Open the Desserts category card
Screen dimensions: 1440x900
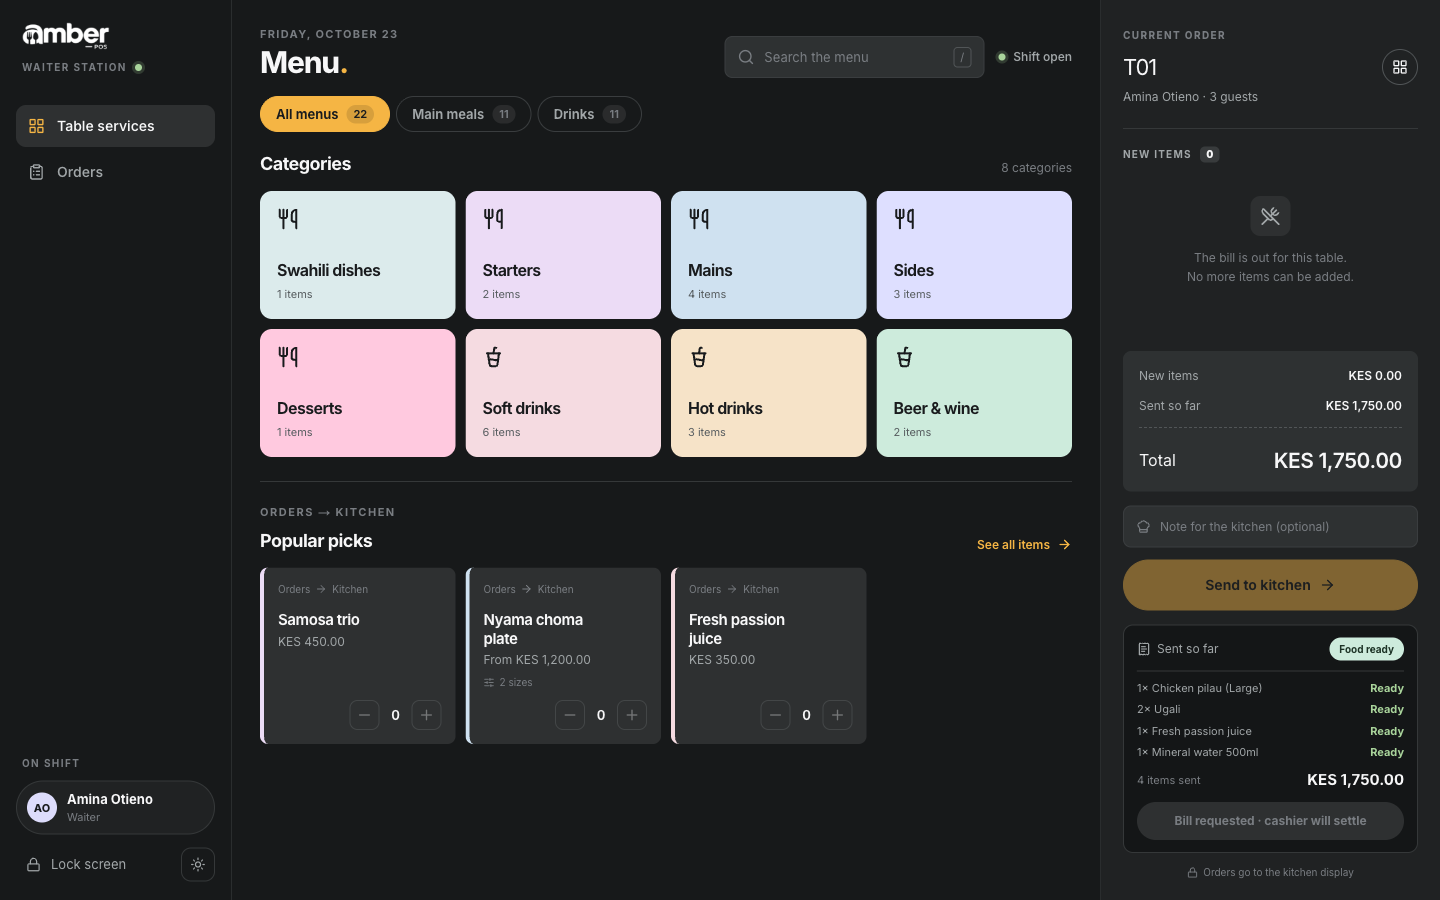point(358,393)
